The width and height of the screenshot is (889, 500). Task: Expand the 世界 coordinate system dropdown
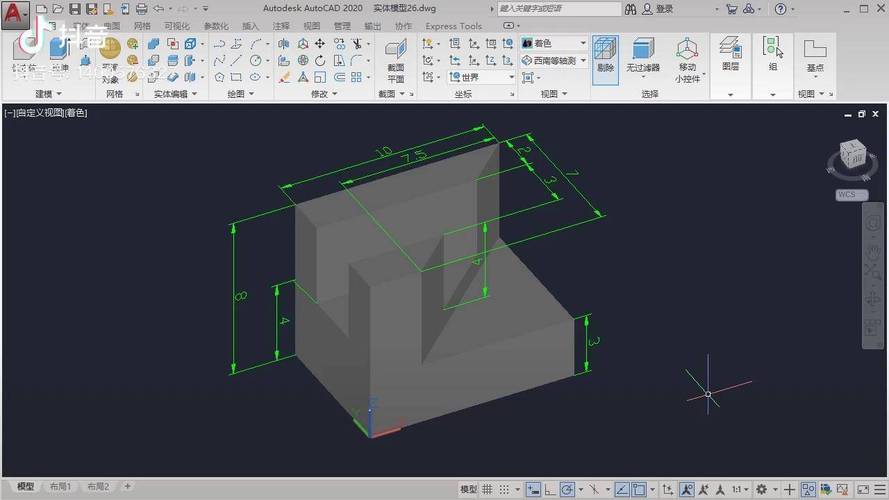pyautogui.click(x=481, y=77)
